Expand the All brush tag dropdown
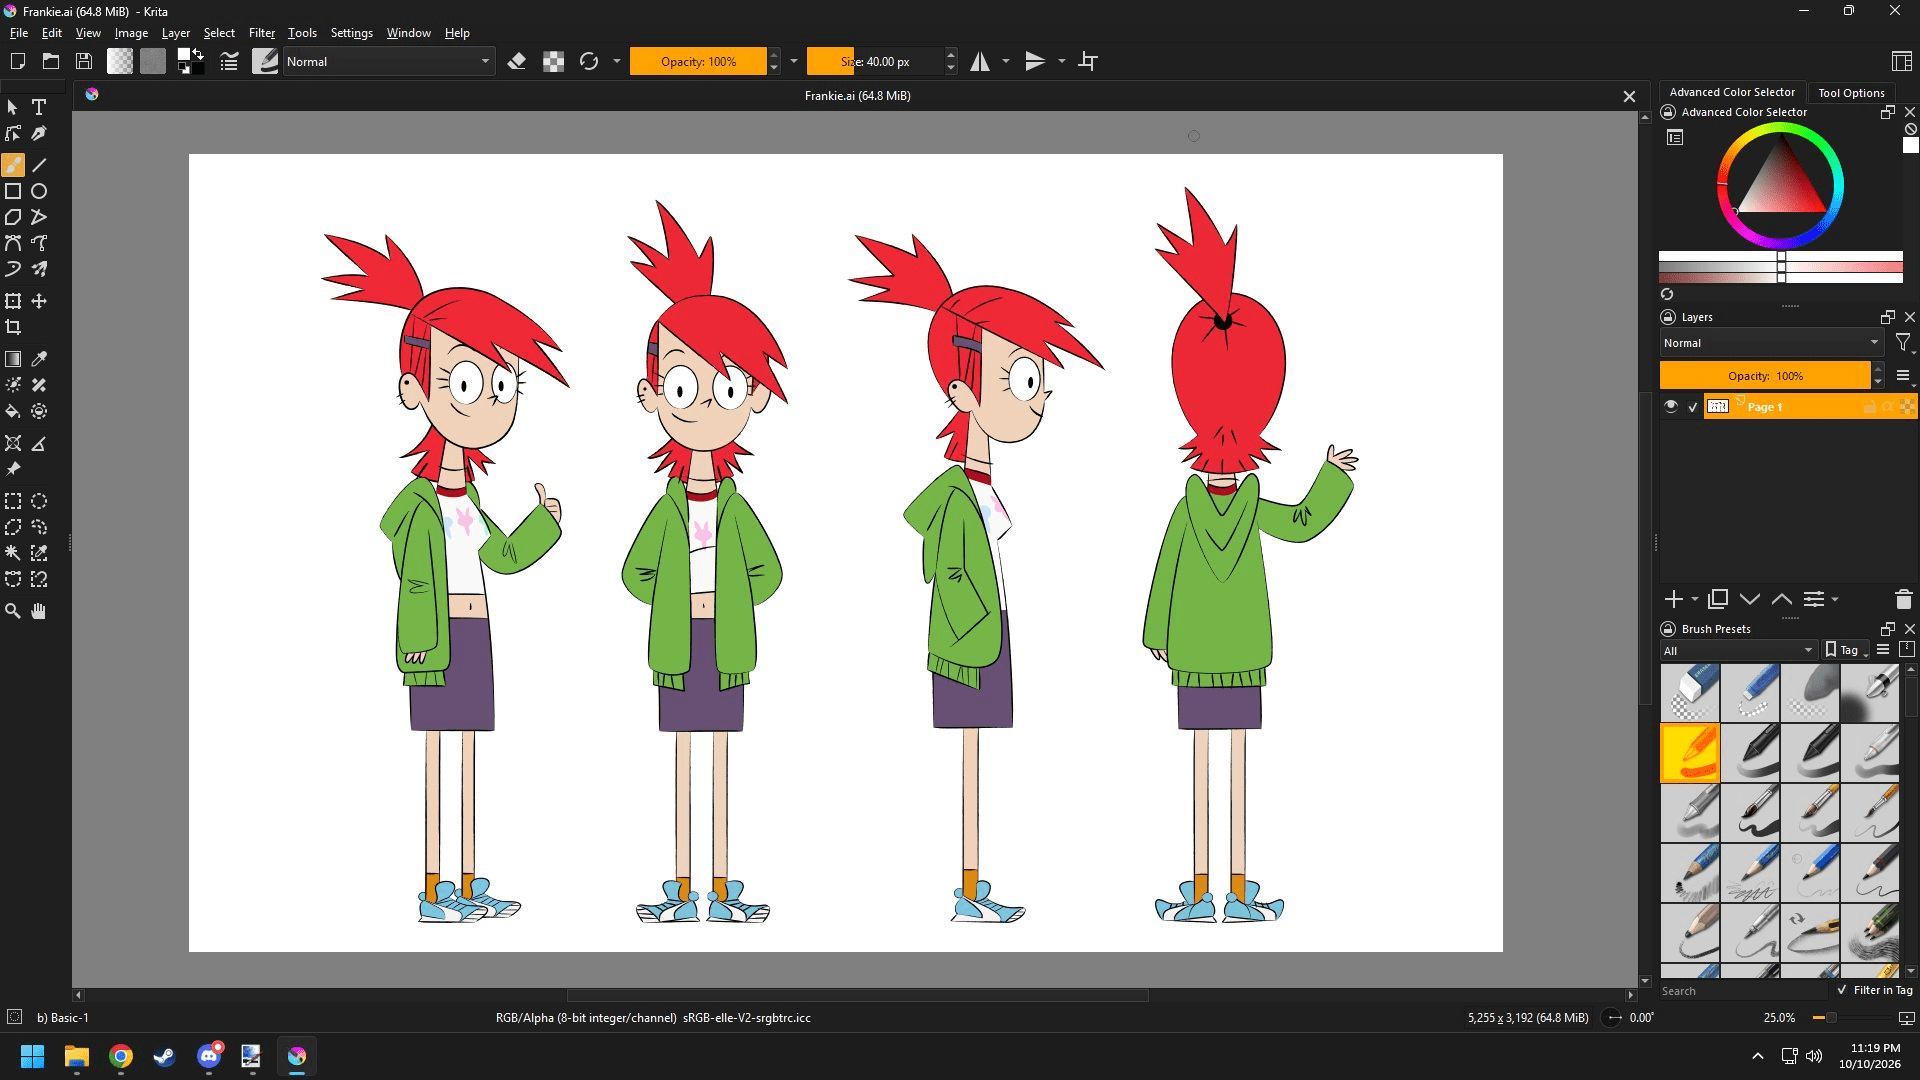This screenshot has width=1920, height=1080. click(1738, 650)
